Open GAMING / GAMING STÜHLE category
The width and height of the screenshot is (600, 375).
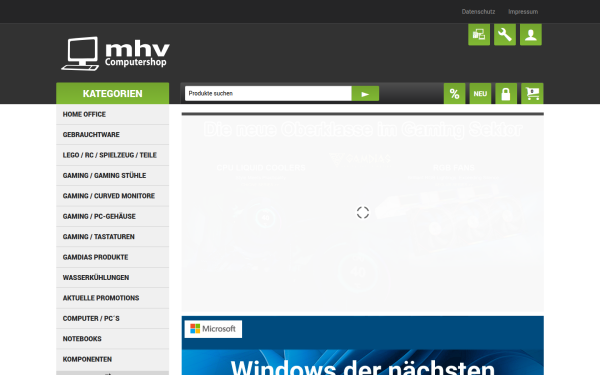(x=112, y=176)
